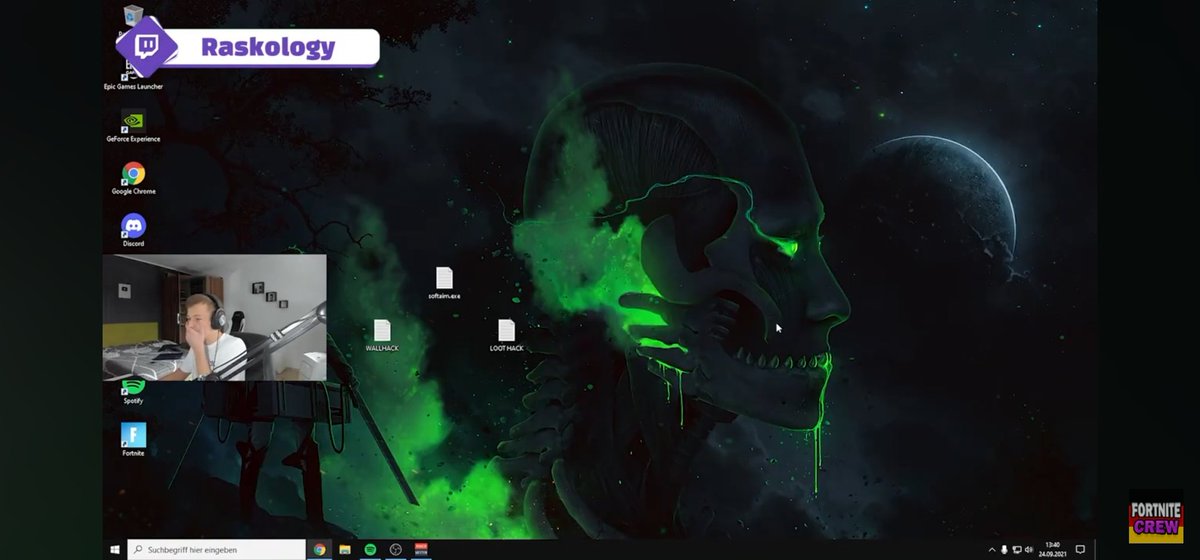Open the notification center icon
1200x560 pixels.
pos(1080,549)
